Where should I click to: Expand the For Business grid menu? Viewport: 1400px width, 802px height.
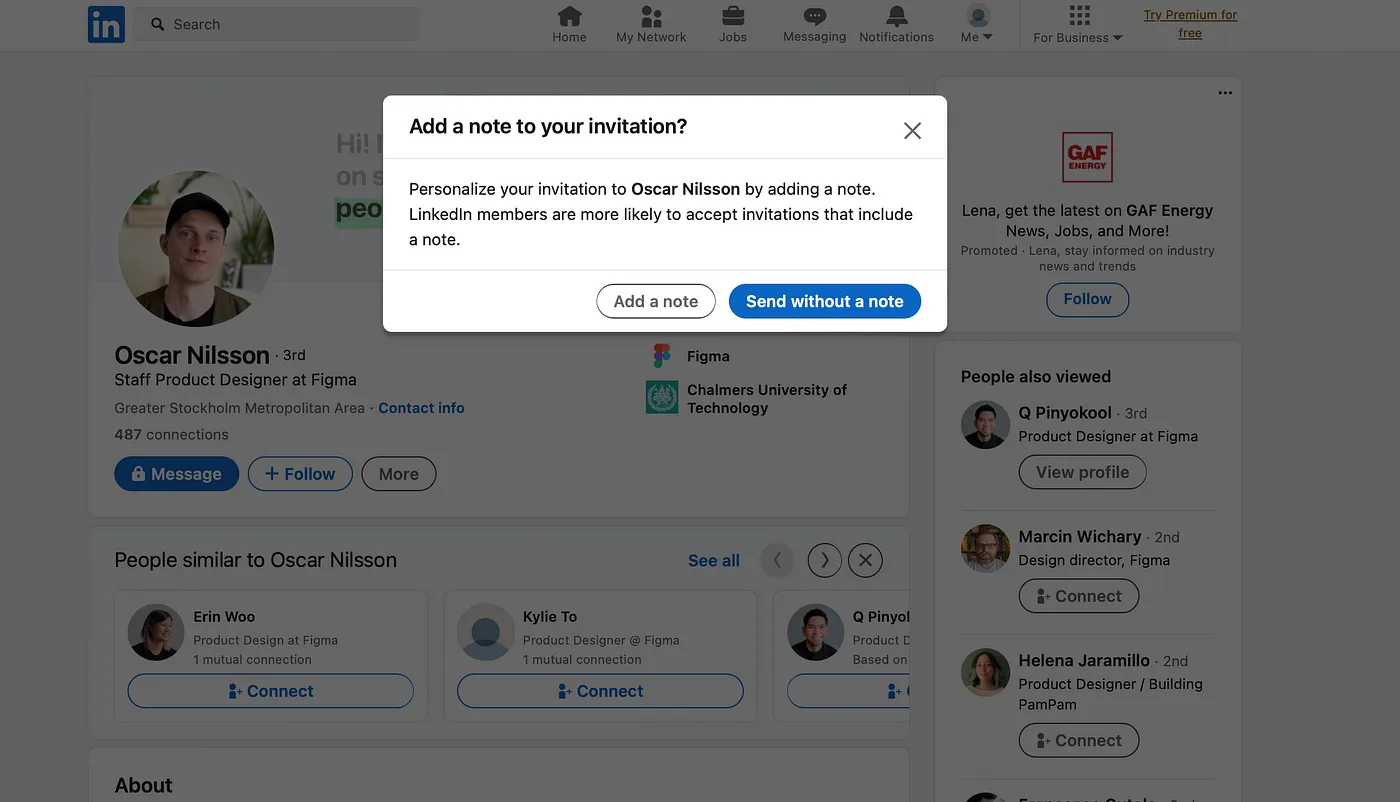pyautogui.click(x=1078, y=24)
